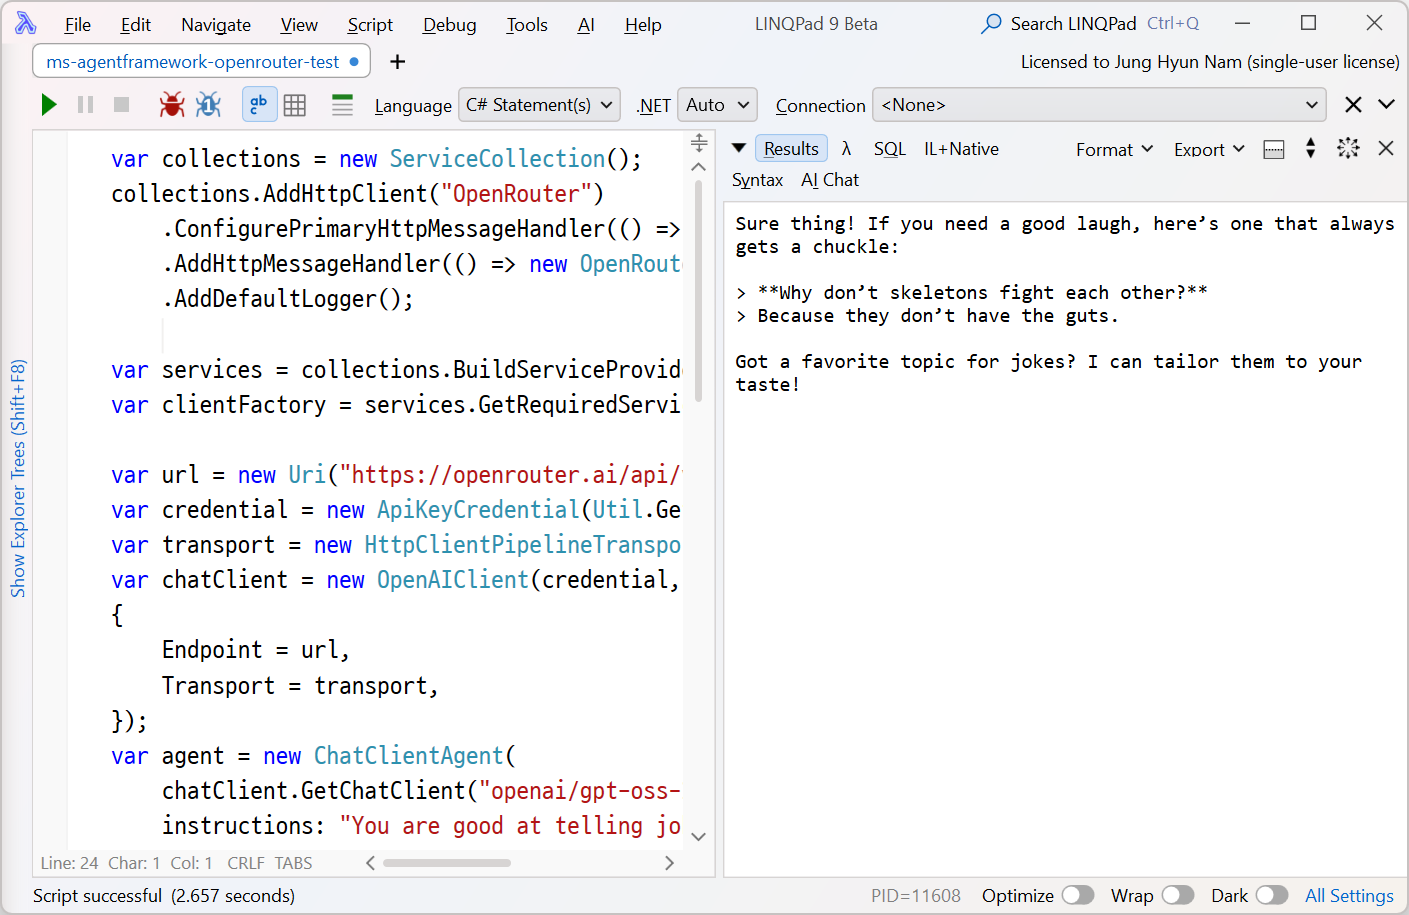Viewport: 1409px width, 915px height.
Task: Open the results panel triangle menu
Action: tap(739, 149)
